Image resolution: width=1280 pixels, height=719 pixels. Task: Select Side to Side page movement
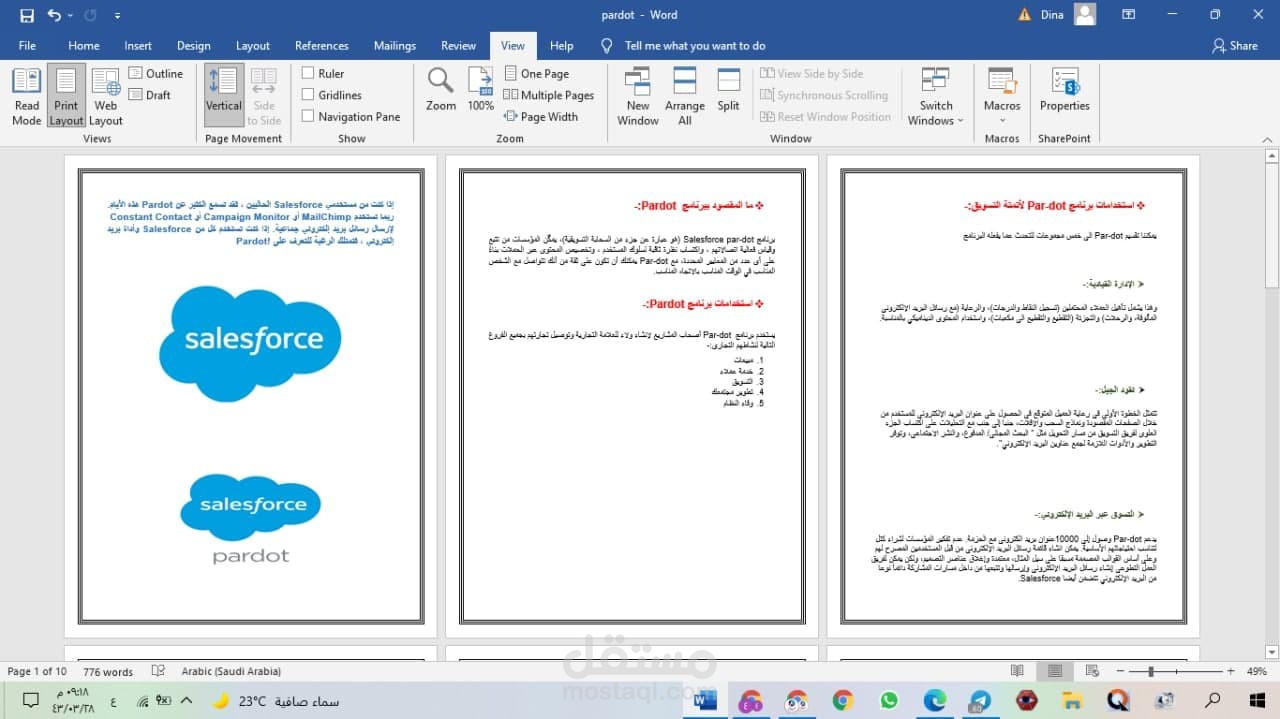[264, 96]
